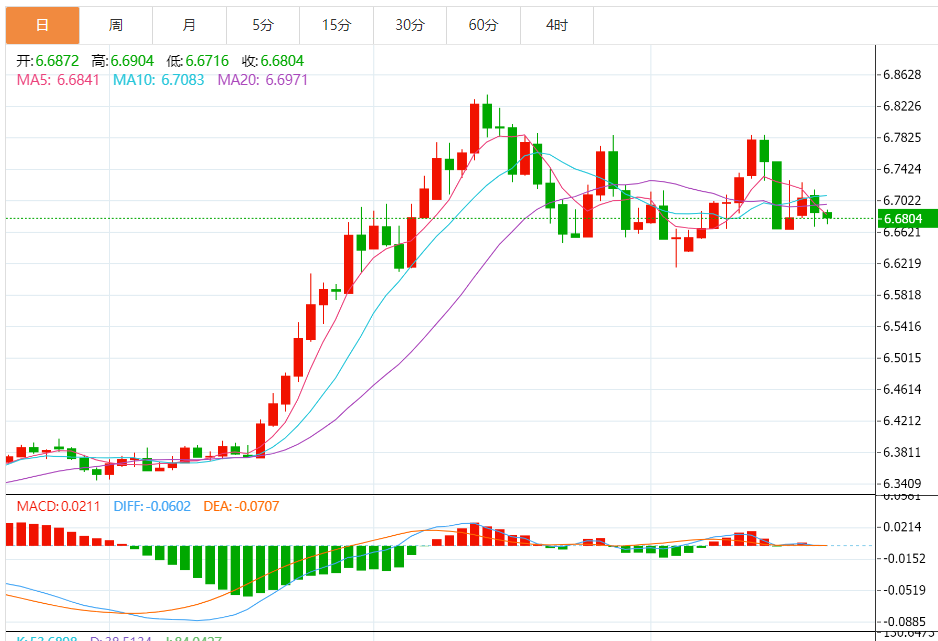Click the 高:6.6904 high price value
This screenshot has width=938, height=641.
point(123,61)
